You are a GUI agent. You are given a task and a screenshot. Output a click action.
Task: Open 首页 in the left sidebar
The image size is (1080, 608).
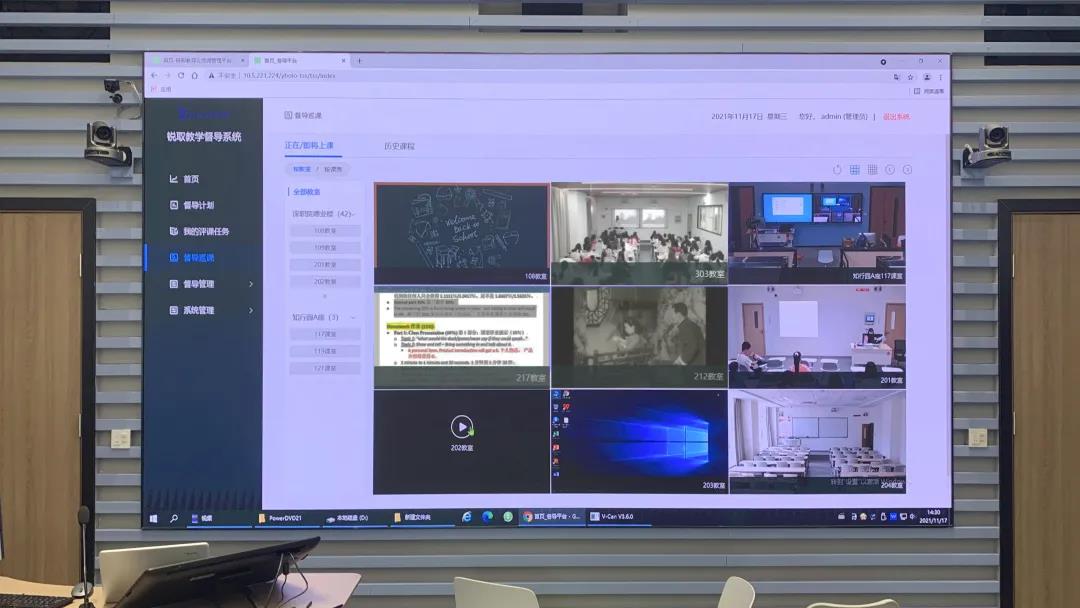[190, 179]
